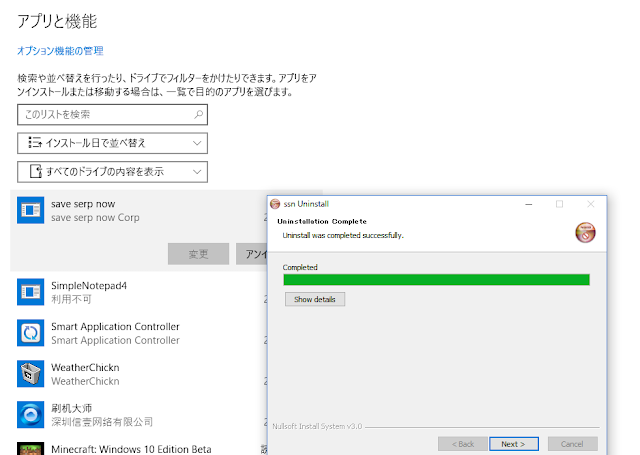Select the WeatherChickn list entry name
The width and height of the screenshot is (640, 455).
pyautogui.click(x=85, y=367)
